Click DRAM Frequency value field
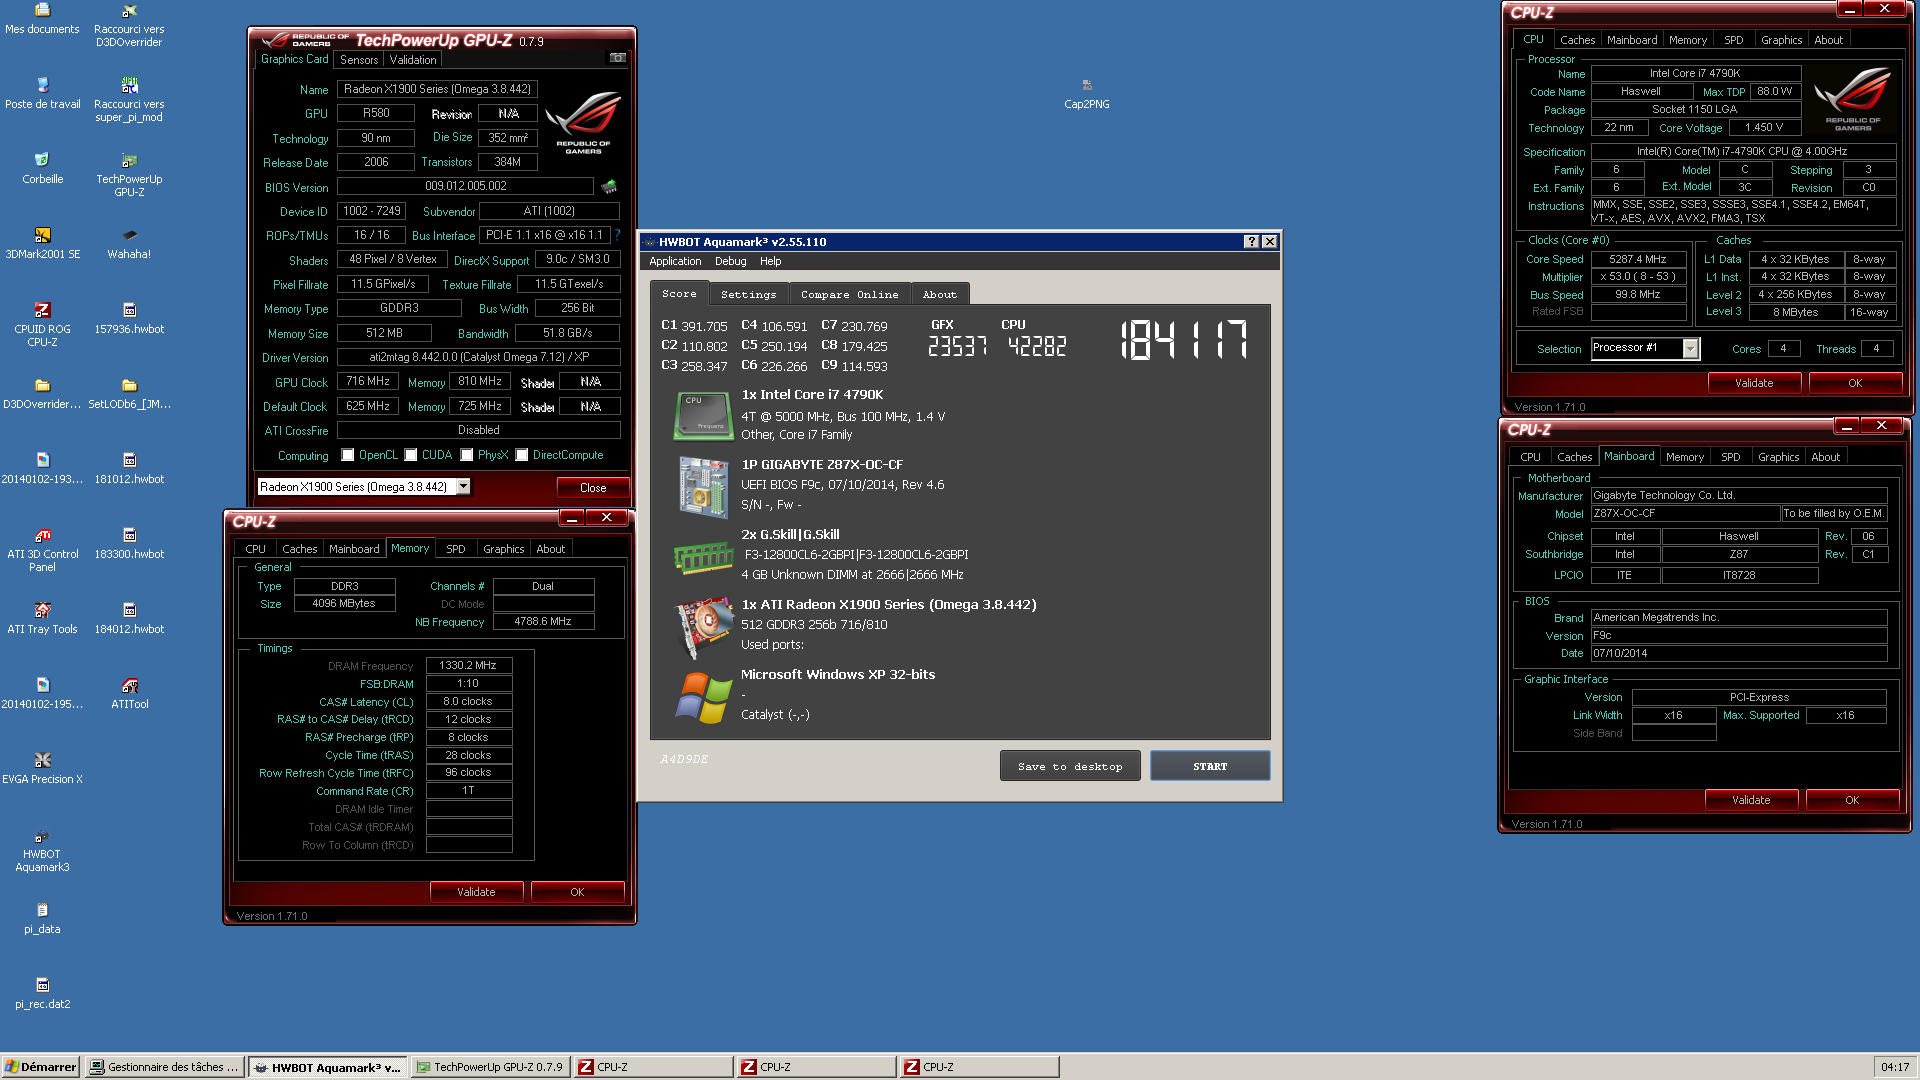Viewport: 1920px width, 1080px height. point(469,665)
